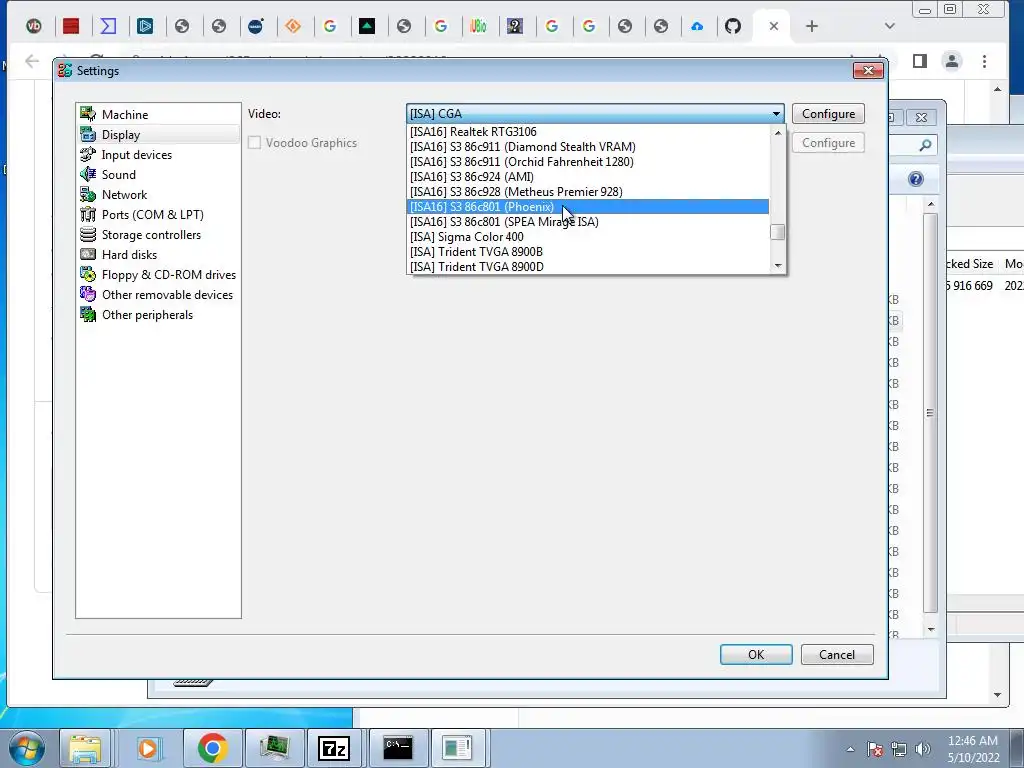Open the command prompt taskbar icon
This screenshot has width=1024, height=768.
point(398,748)
